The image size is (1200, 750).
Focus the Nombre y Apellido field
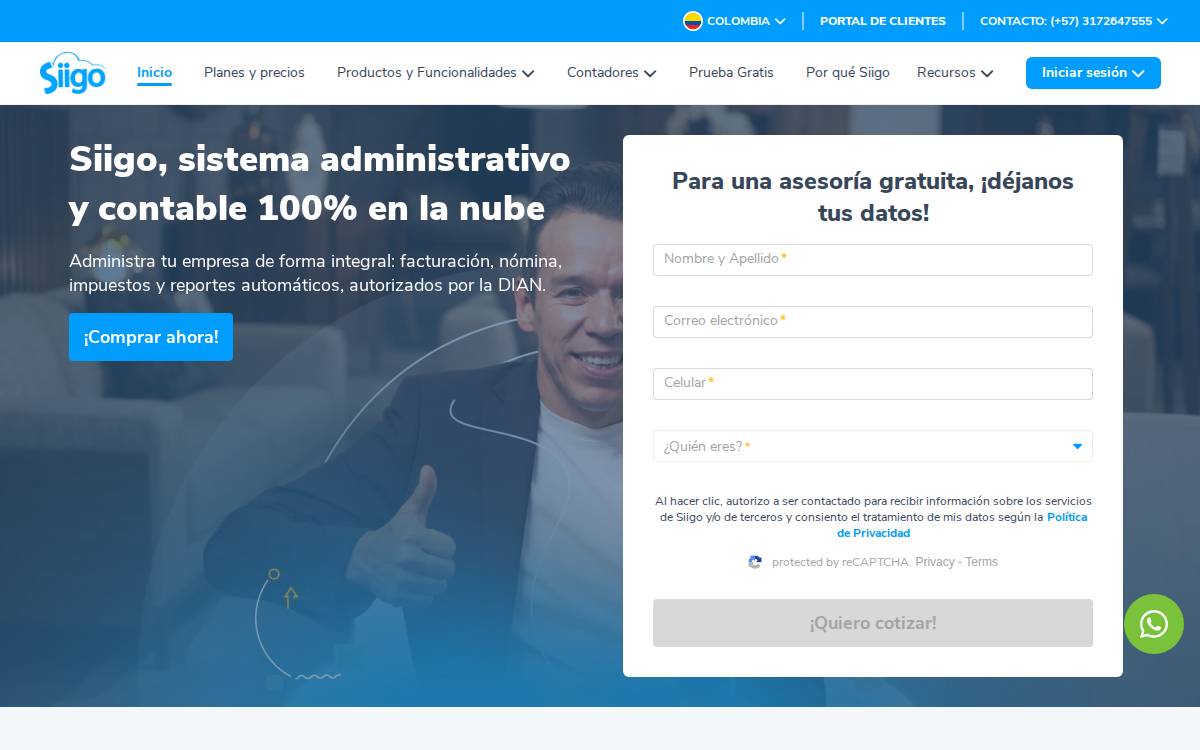[x=873, y=260]
